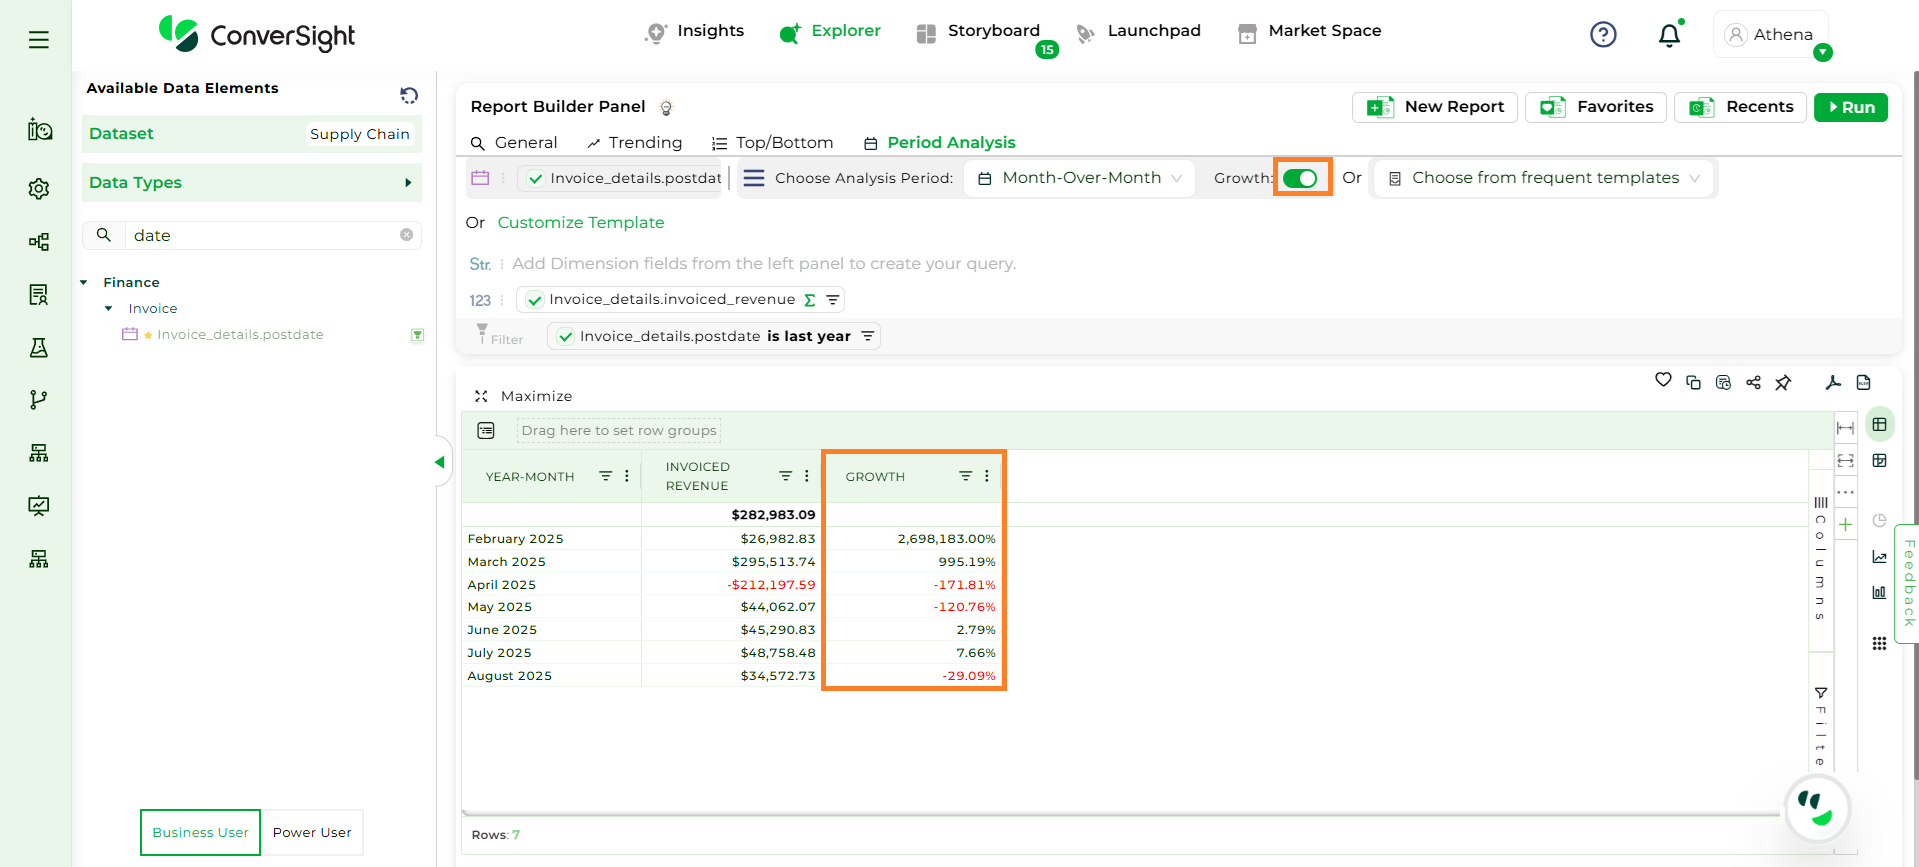Open Choose from frequent templates dropdown
The height and width of the screenshot is (867, 1919).
(1544, 178)
